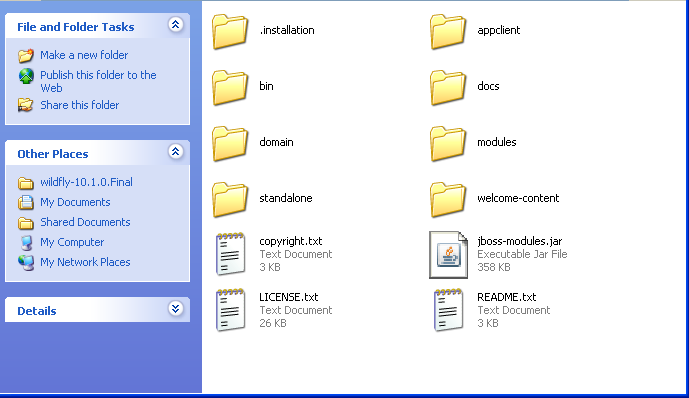Image resolution: width=689 pixels, height=398 pixels.
Task: Select the copyright.txt notepad icon
Action: click(230, 254)
